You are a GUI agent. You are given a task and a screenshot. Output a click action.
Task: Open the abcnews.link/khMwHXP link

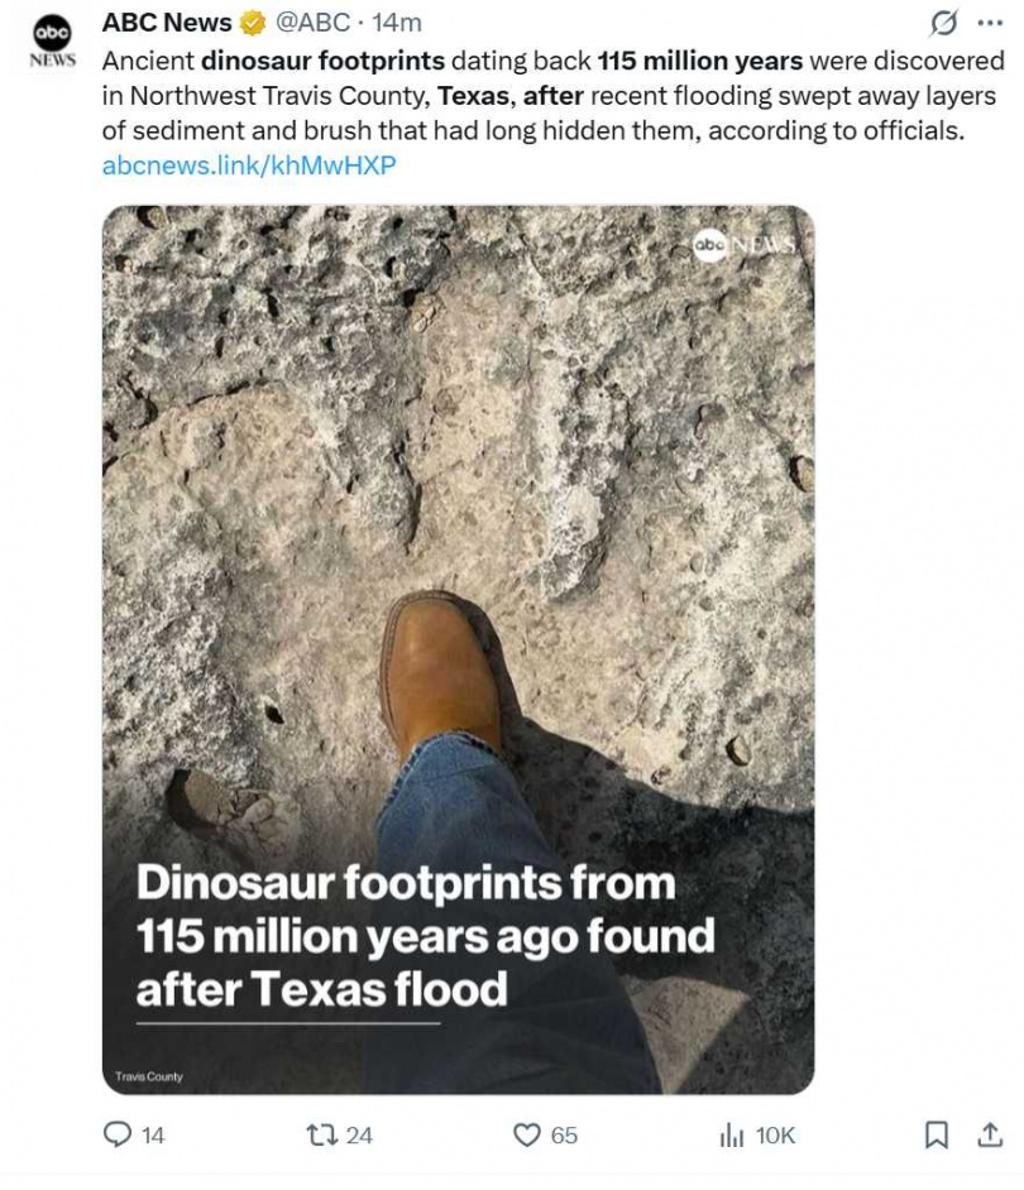tap(249, 165)
